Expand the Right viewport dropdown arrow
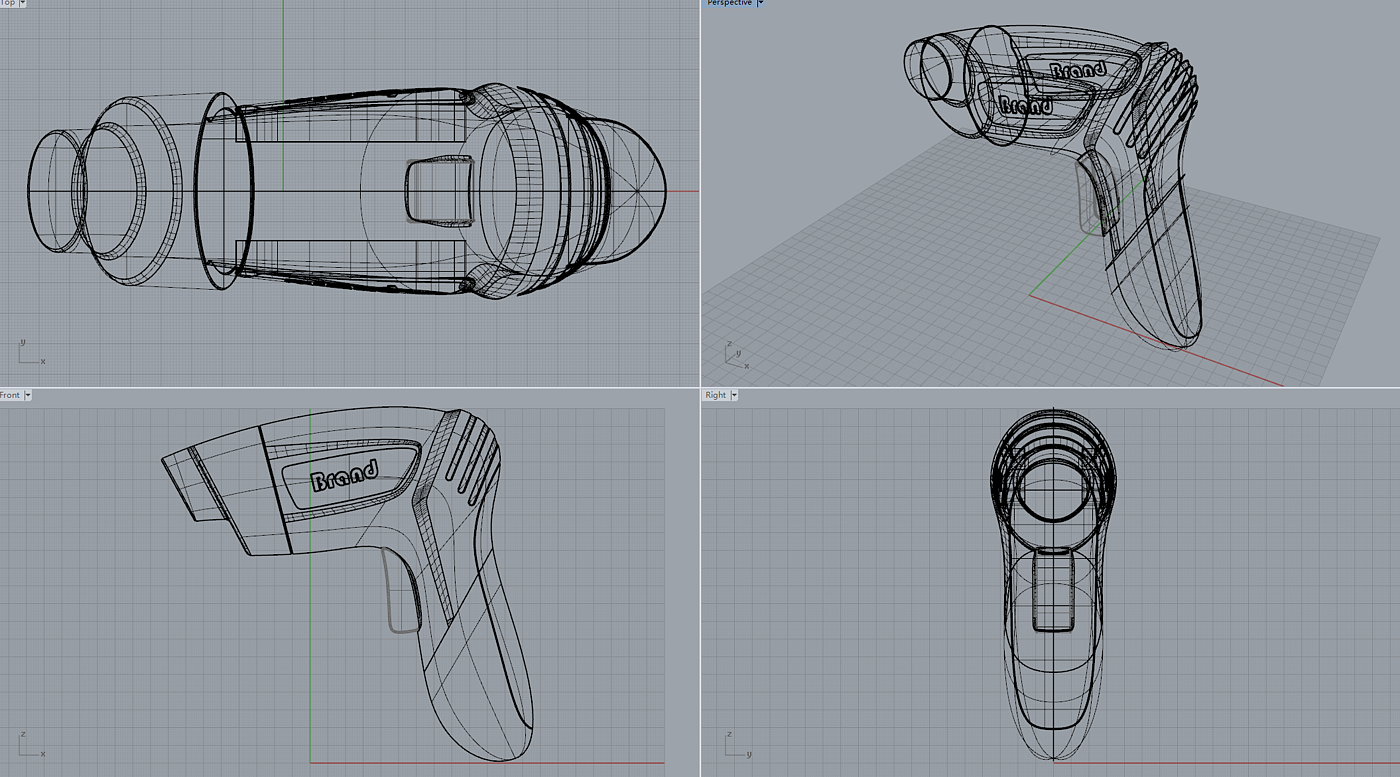This screenshot has height=777, width=1400. pyautogui.click(x=734, y=395)
